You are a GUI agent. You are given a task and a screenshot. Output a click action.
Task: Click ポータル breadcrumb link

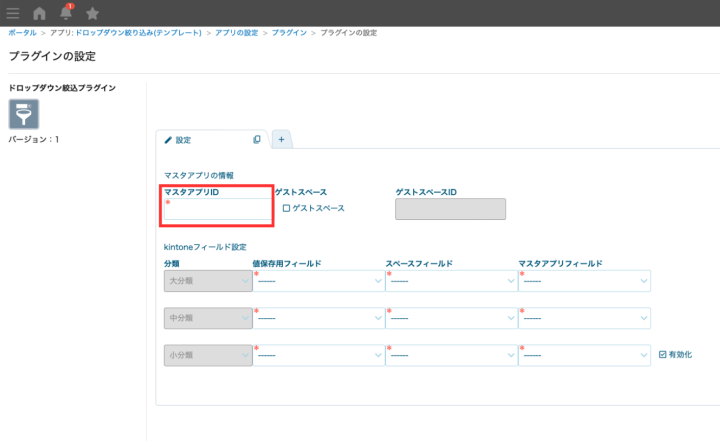(x=22, y=33)
